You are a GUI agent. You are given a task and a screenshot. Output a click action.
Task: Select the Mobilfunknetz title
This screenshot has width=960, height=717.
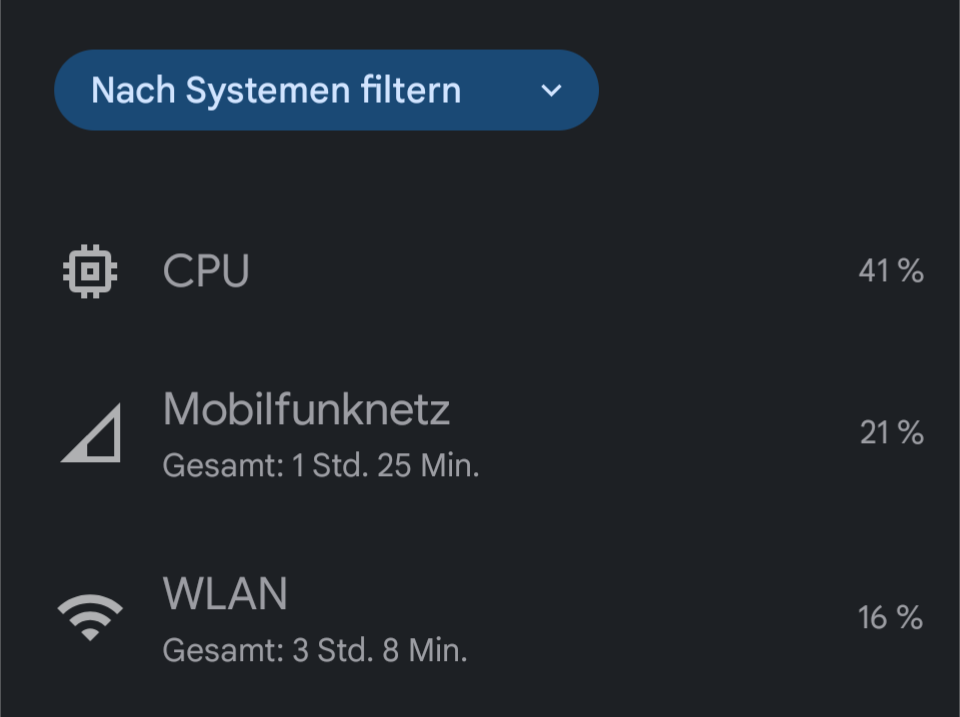306,409
